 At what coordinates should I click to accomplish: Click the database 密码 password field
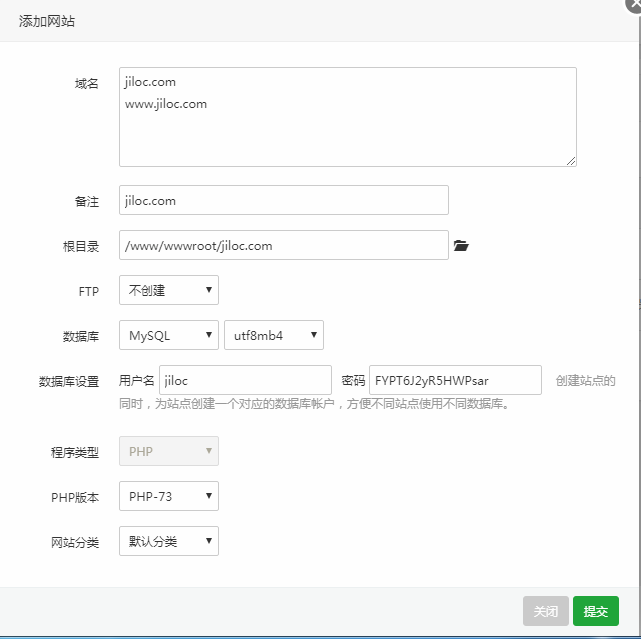coord(455,380)
